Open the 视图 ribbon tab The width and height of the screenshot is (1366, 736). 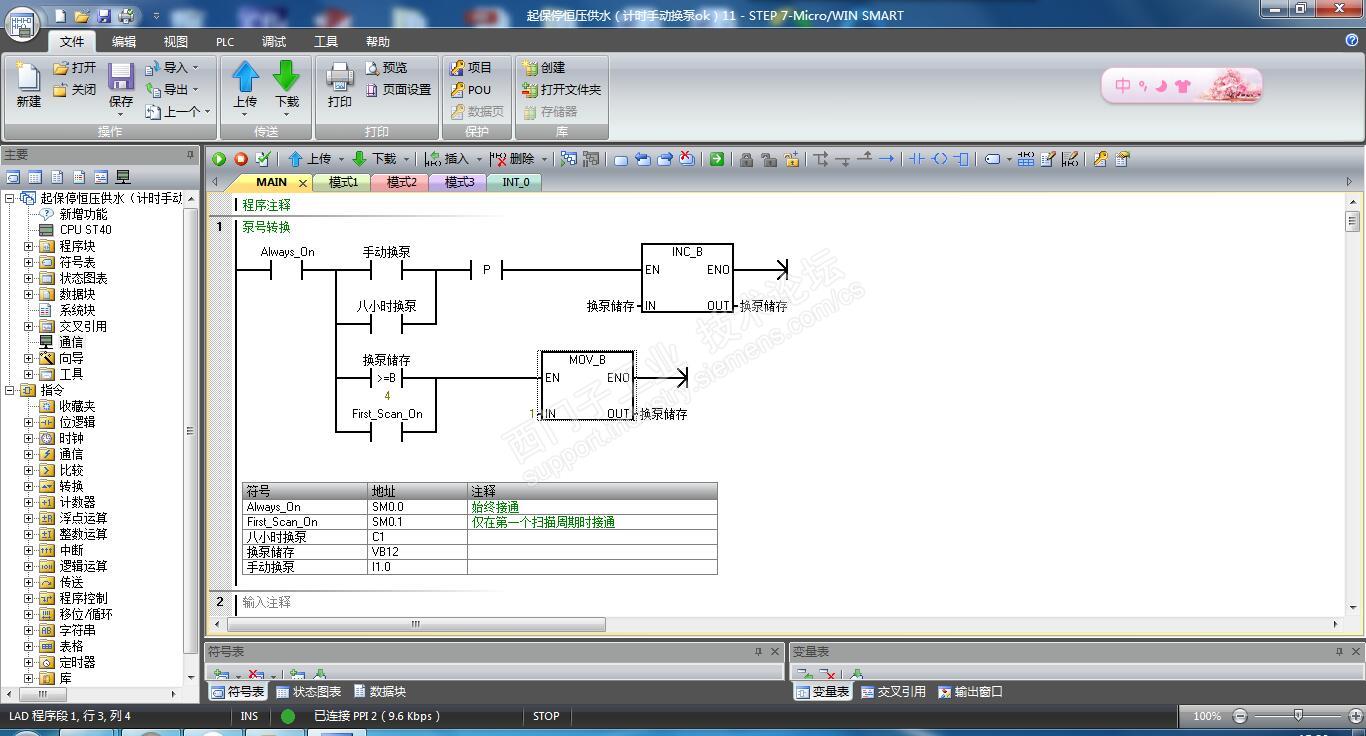(176, 41)
